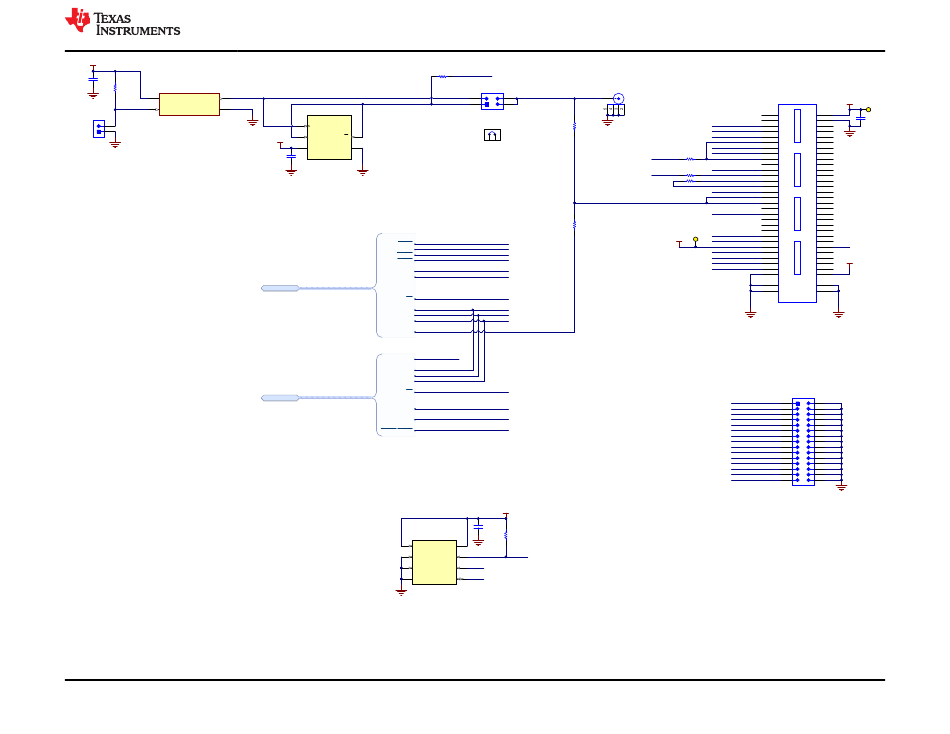This screenshot has width=950, height=734.
Task: Select the tall blue four-slot connector
Action: point(797,203)
